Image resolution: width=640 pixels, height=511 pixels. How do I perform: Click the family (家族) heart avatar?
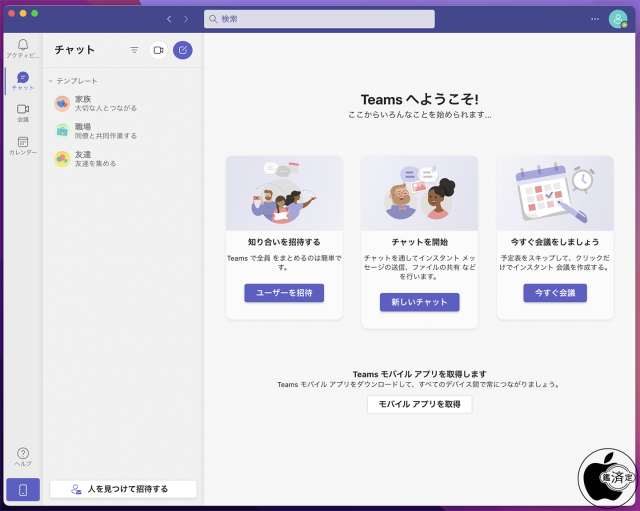pos(62,104)
